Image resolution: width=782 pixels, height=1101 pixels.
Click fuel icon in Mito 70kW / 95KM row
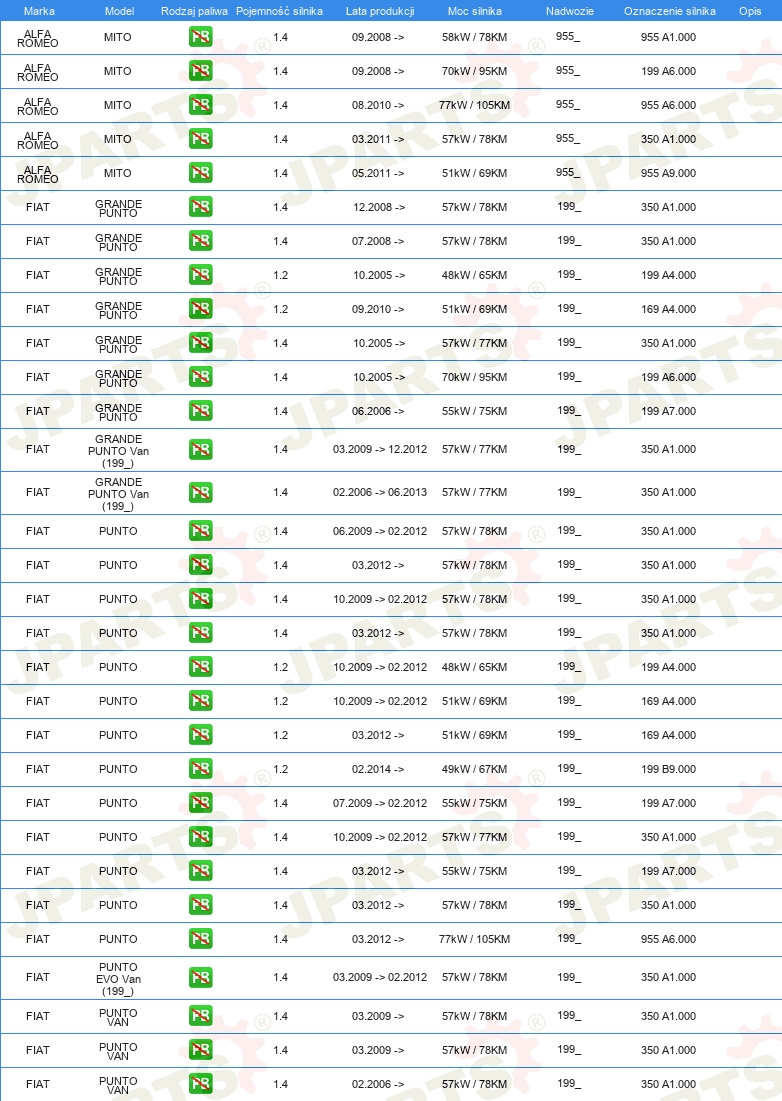click(x=201, y=71)
